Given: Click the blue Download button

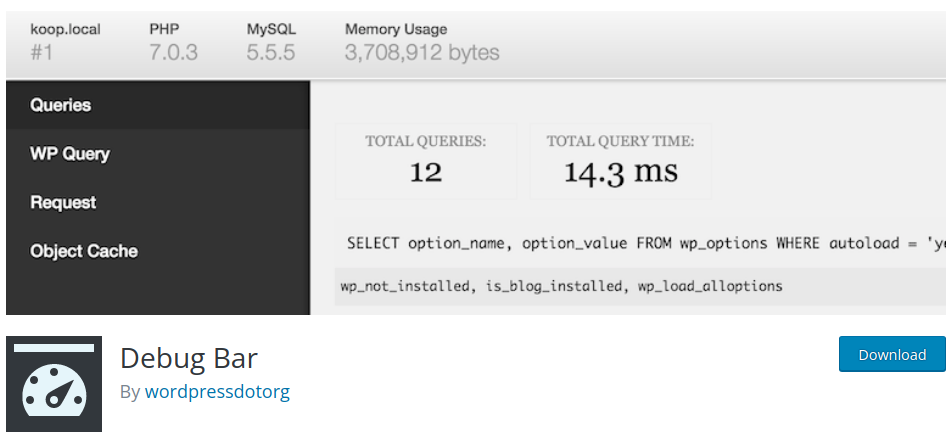Looking at the screenshot, I should point(892,354).
